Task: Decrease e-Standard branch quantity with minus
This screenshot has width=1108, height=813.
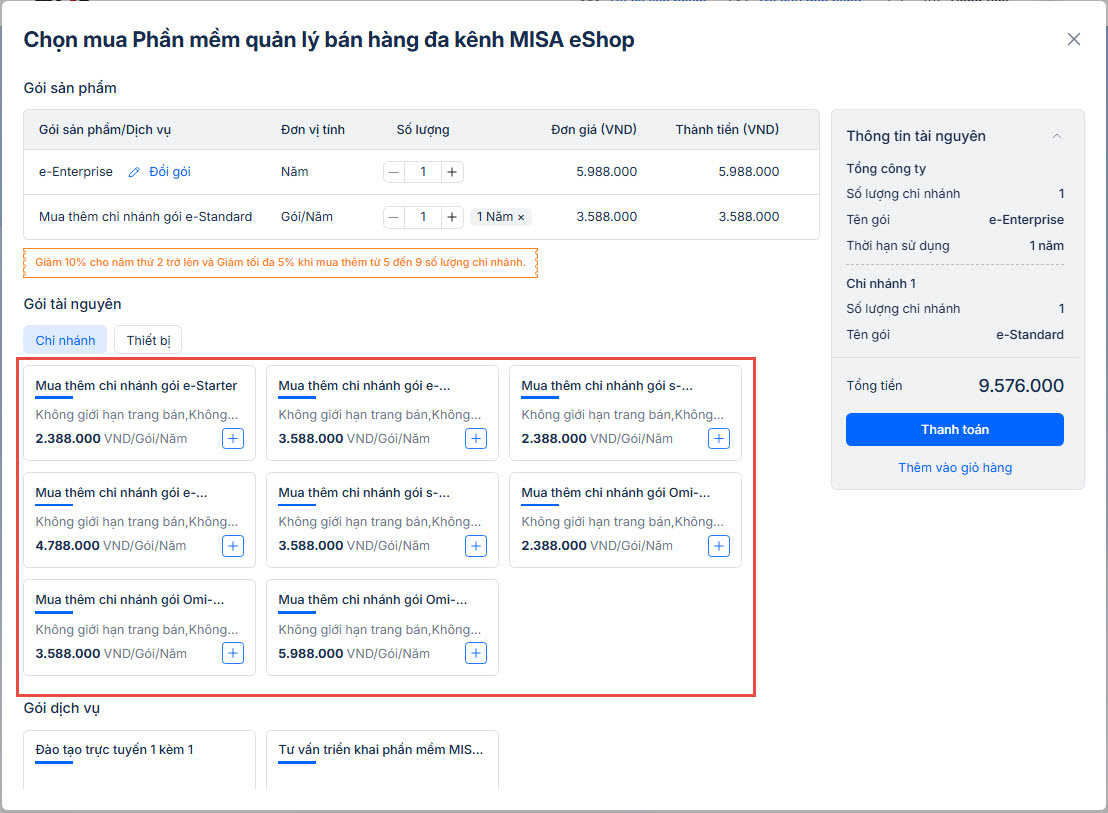Action: coord(394,217)
